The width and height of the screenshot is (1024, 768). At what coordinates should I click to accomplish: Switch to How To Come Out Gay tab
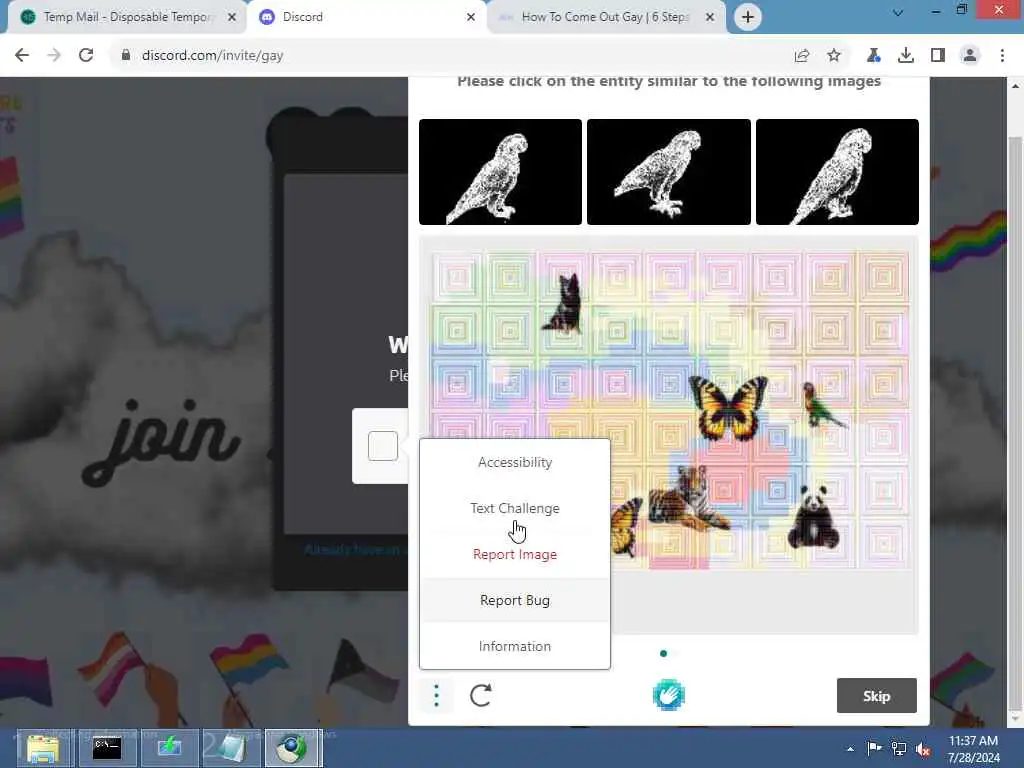pyautogui.click(x=604, y=17)
